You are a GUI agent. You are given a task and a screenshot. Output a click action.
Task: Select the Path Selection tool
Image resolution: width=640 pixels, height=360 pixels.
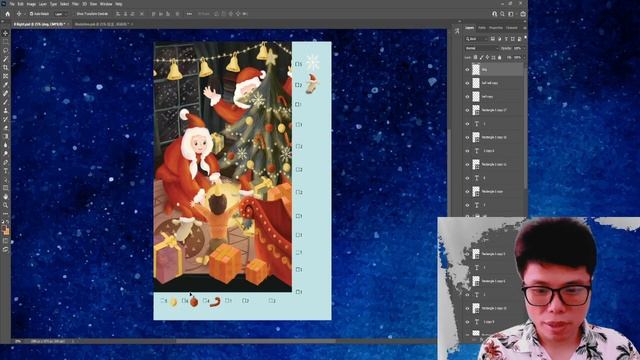(x=5, y=179)
